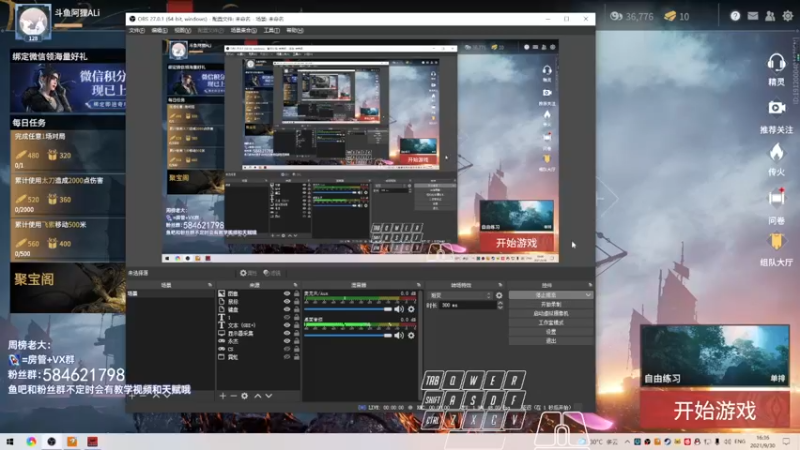This screenshot has height=450, width=800.
Task: Click the 工作室模式 studio mode button
Action: click(551, 322)
